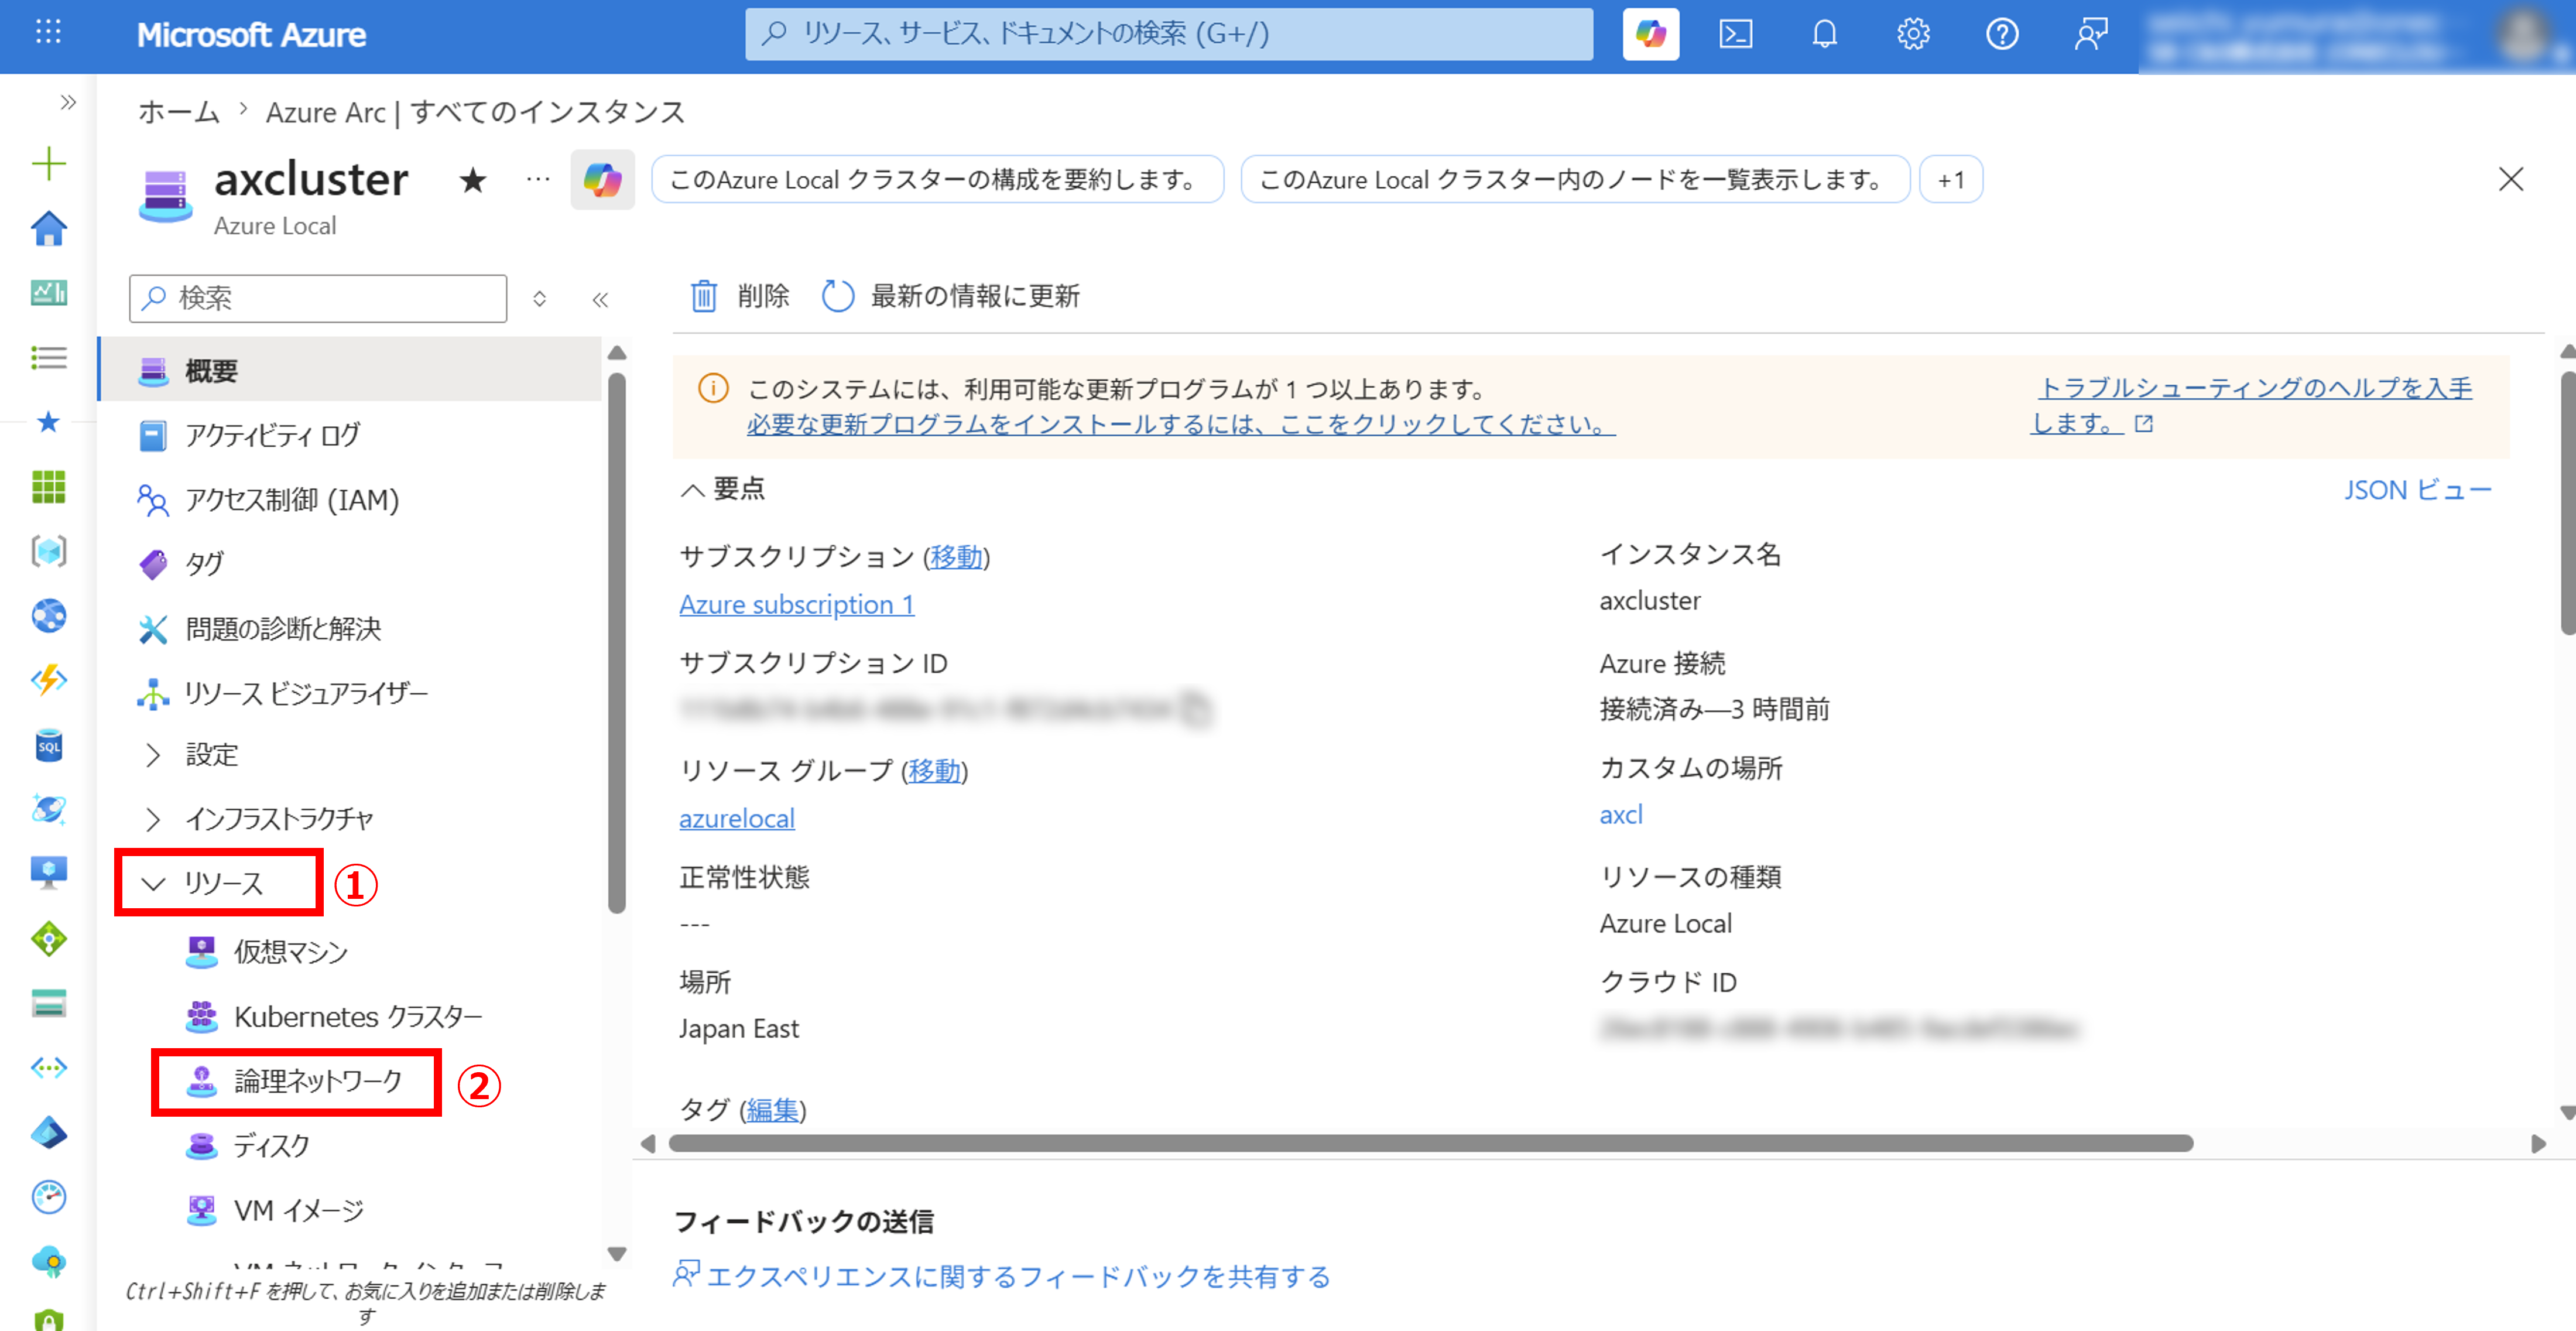Open Advisor cloud badge icon
Image resolution: width=2576 pixels, height=1331 pixels.
tap(48, 1261)
